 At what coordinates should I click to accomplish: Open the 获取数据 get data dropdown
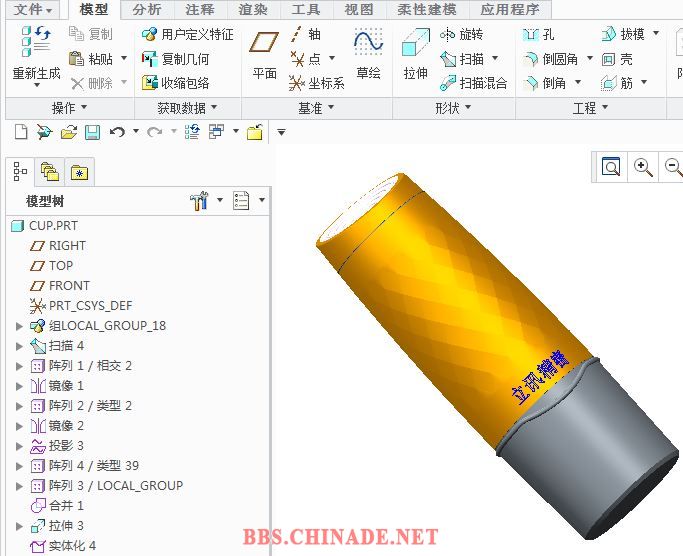coord(187,108)
